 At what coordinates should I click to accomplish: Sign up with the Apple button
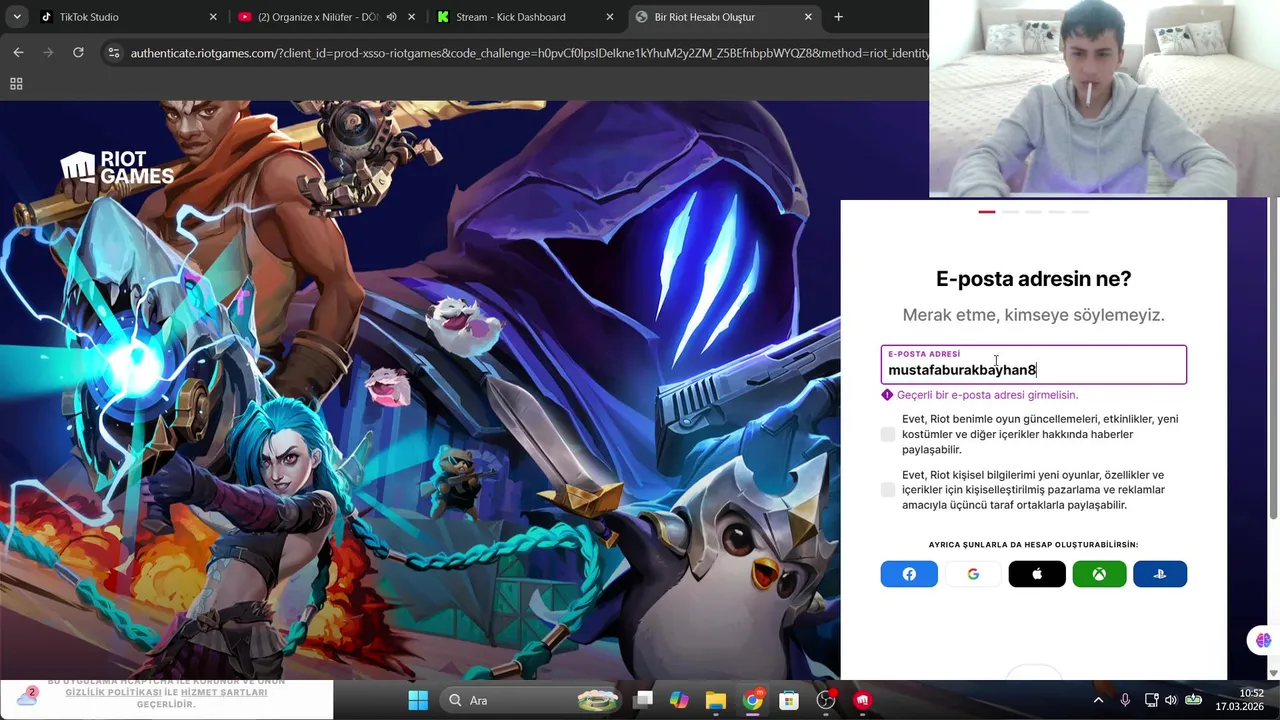tap(1037, 574)
